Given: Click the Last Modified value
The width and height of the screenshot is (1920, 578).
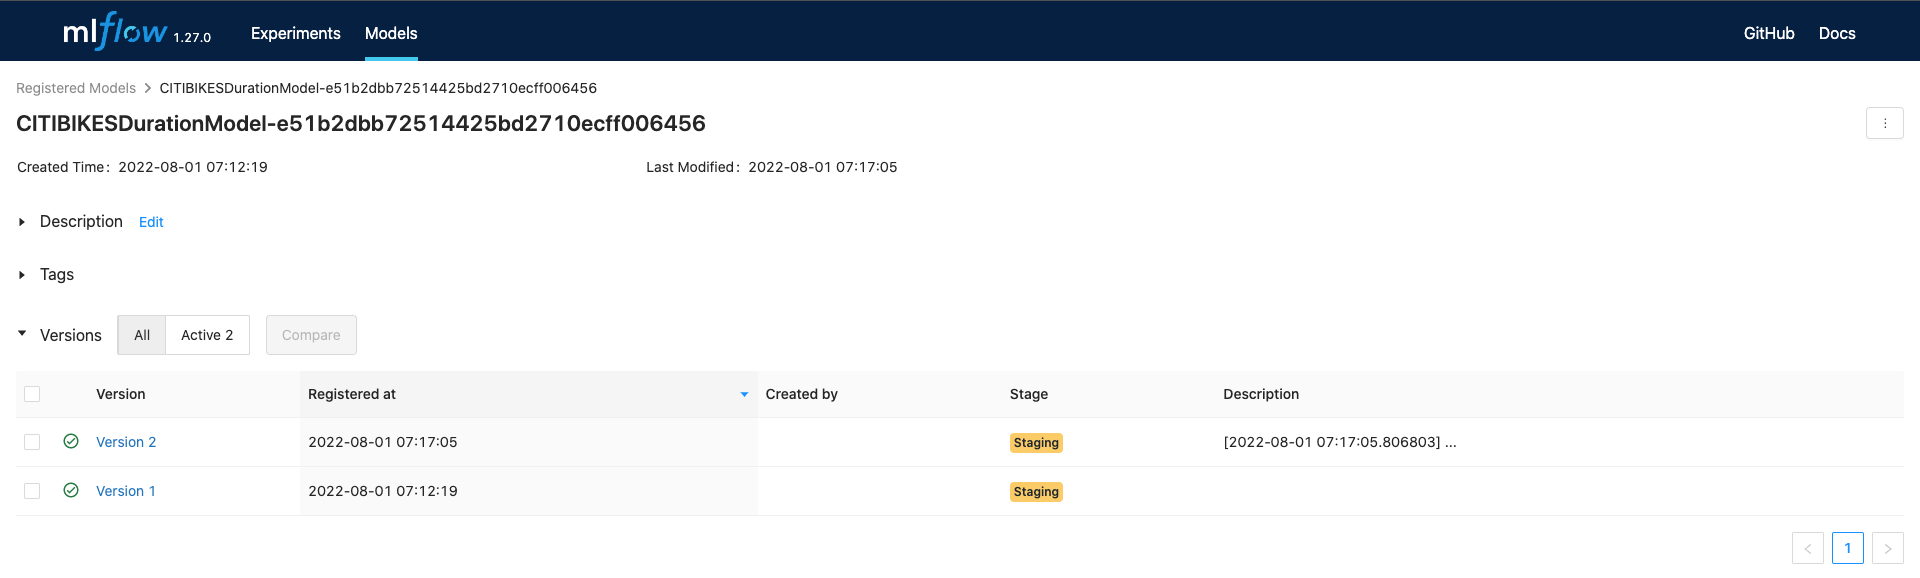Looking at the screenshot, I should [823, 167].
